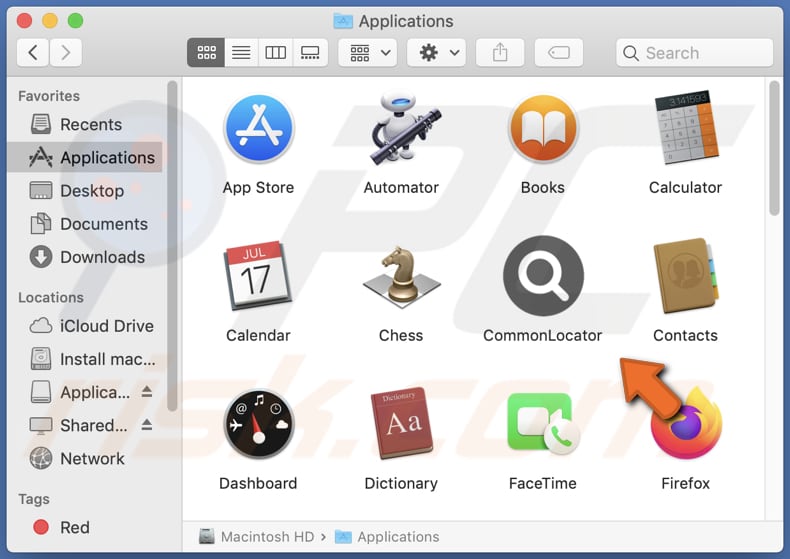The image size is (790, 559).
Task: Click the Share toolbar button
Action: [x=500, y=52]
